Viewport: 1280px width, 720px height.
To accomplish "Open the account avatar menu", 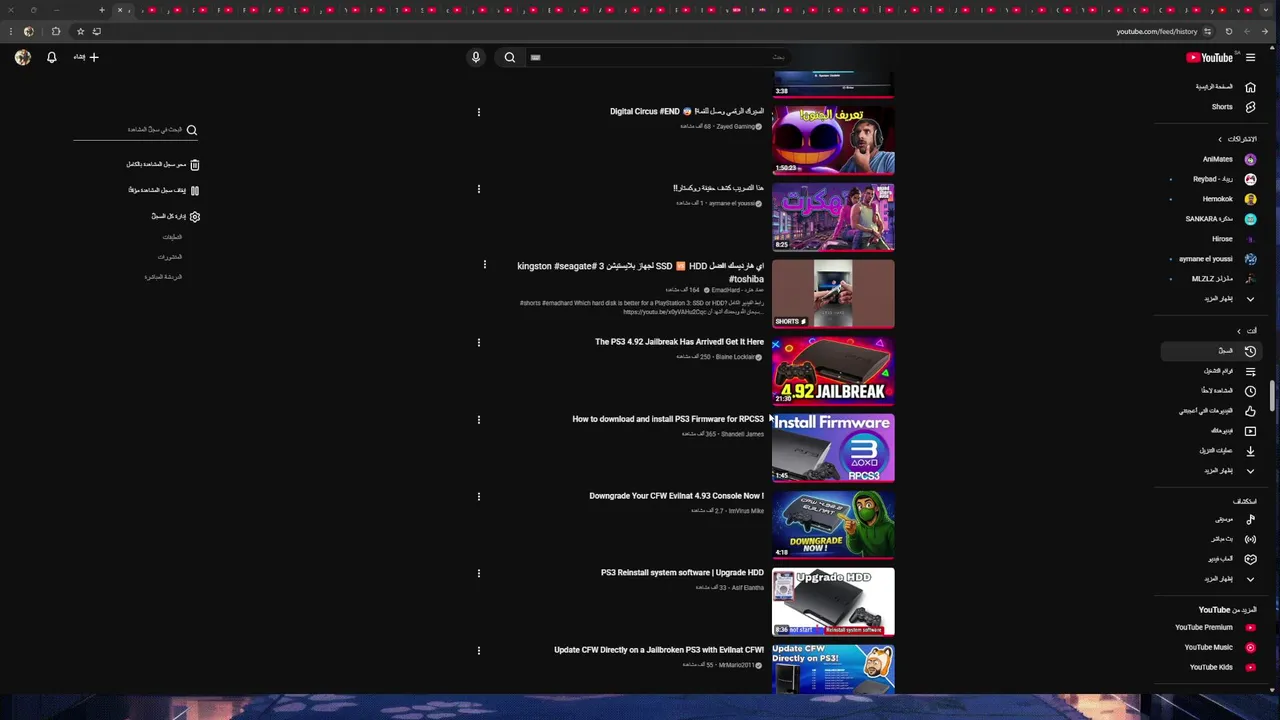I will point(23,57).
